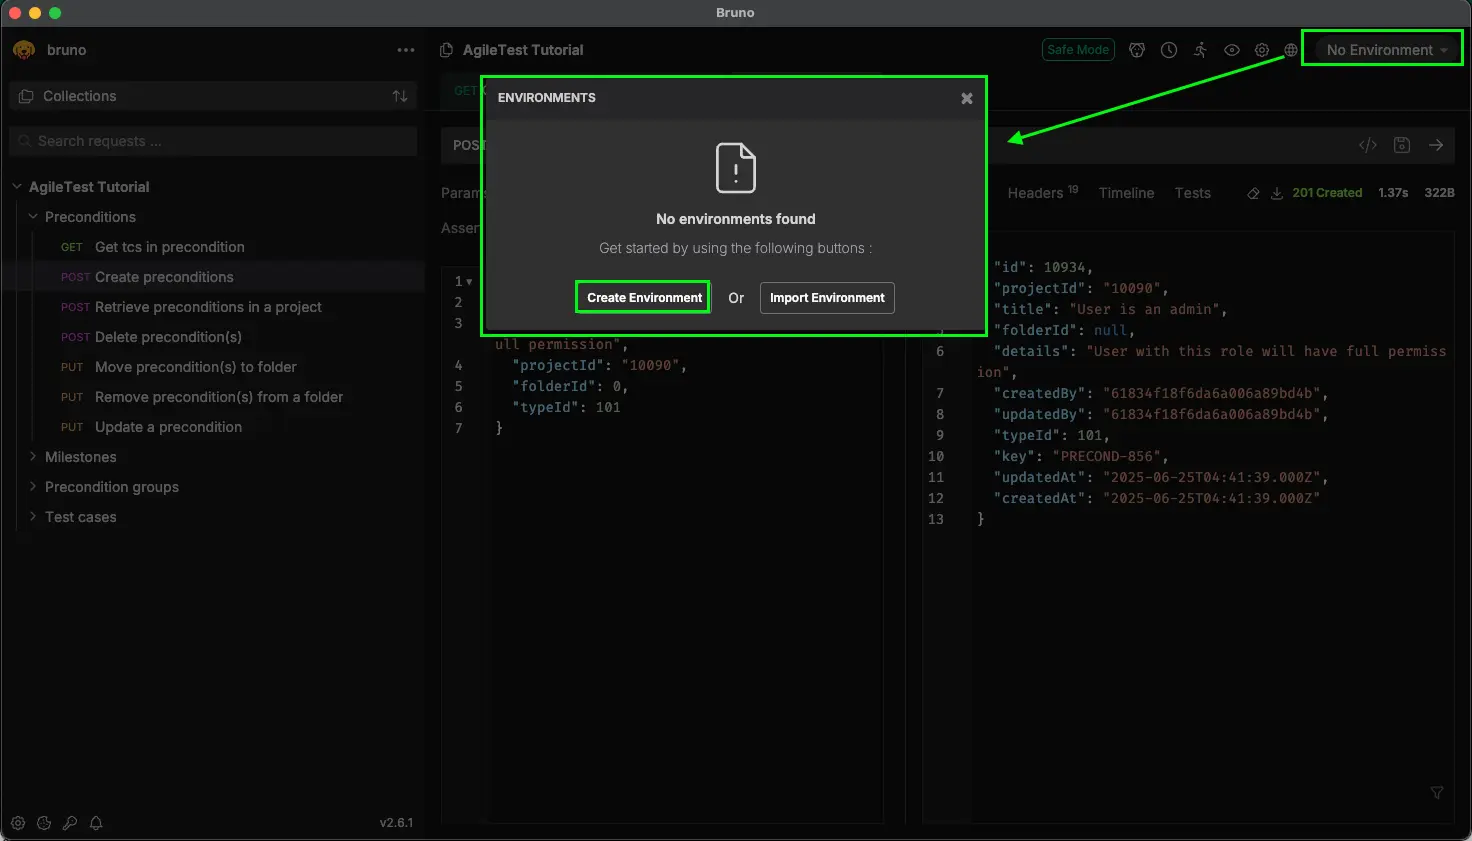
Task: Click the key icon in sidebar footer
Action: [70, 823]
